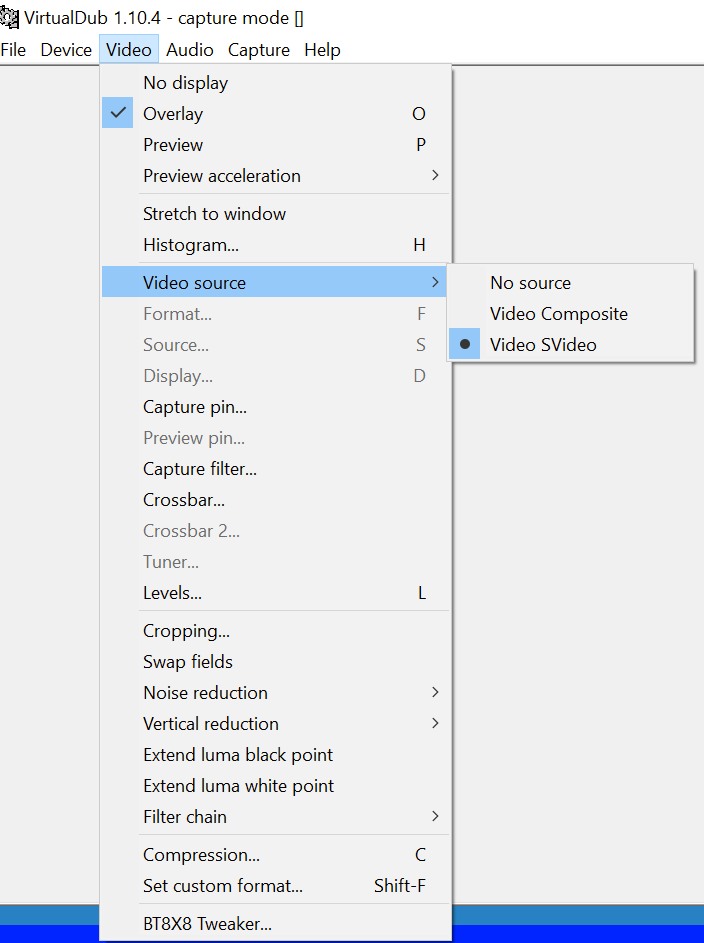Select the Video SVideo source
The height and width of the screenshot is (943, 704).
(x=543, y=345)
